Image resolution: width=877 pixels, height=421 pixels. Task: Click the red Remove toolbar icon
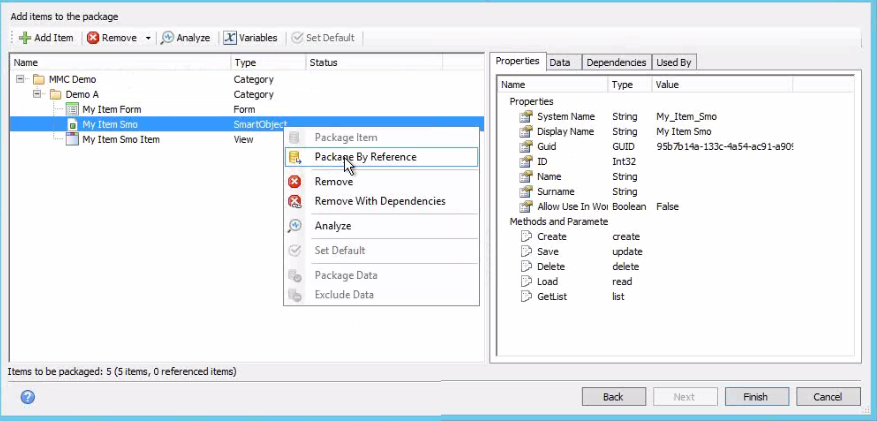pyautogui.click(x=94, y=38)
